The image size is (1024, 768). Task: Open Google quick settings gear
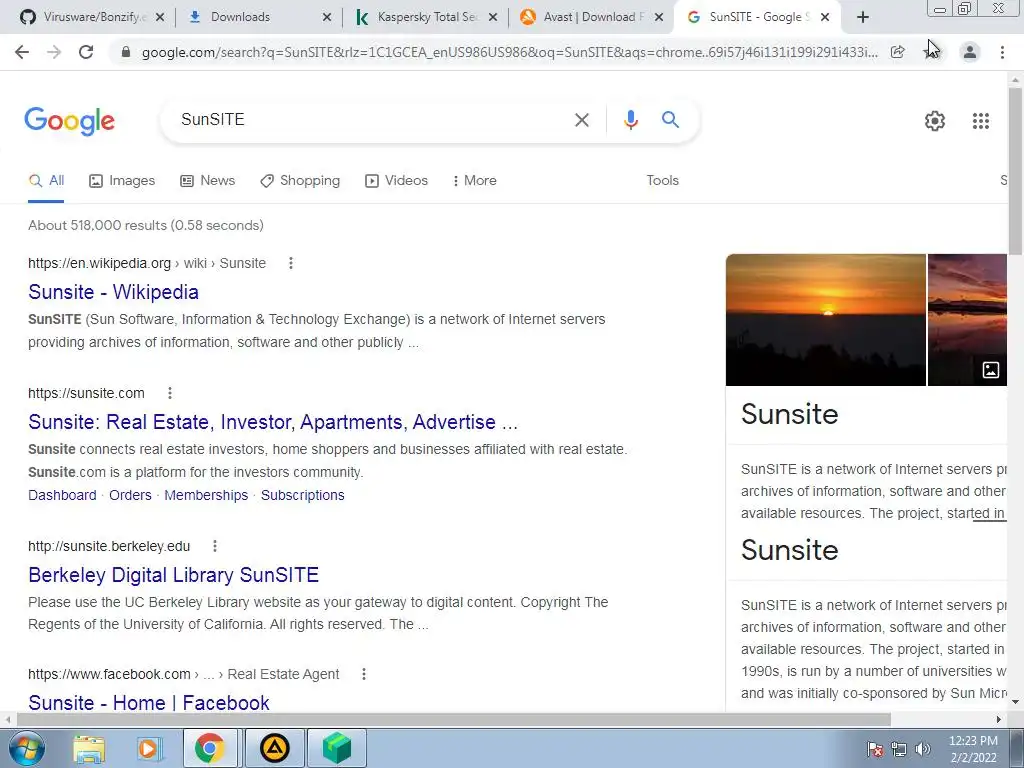click(935, 121)
